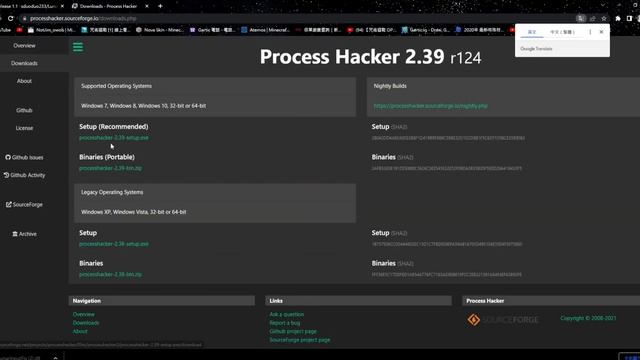Click the Supported Operating Systems heading
The image size is (640, 360).
pyautogui.click(x=116, y=86)
